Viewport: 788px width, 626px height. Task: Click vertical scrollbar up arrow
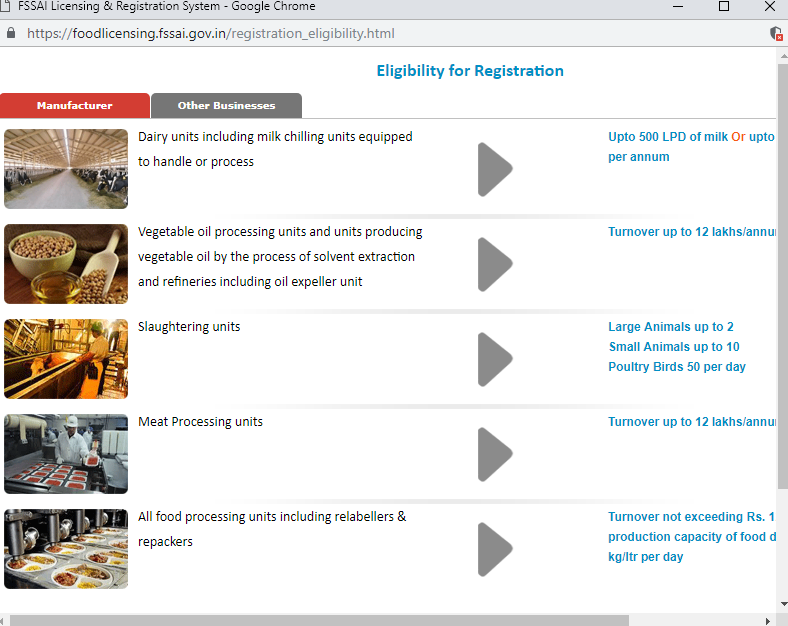coord(783,56)
